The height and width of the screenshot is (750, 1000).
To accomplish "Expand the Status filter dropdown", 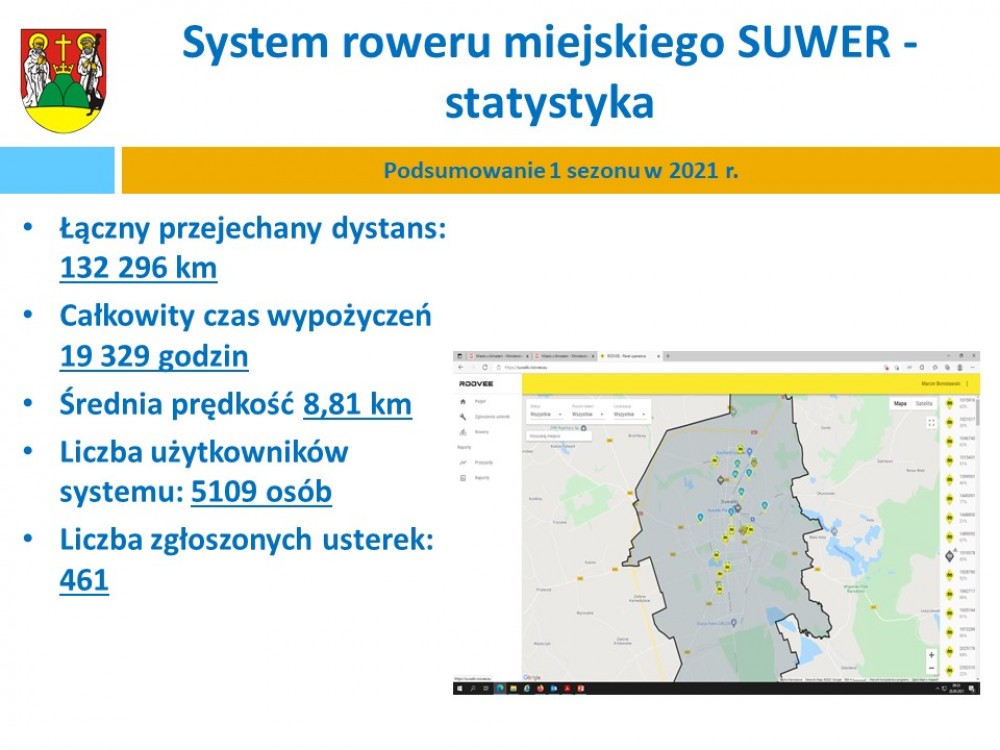I will [547, 413].
